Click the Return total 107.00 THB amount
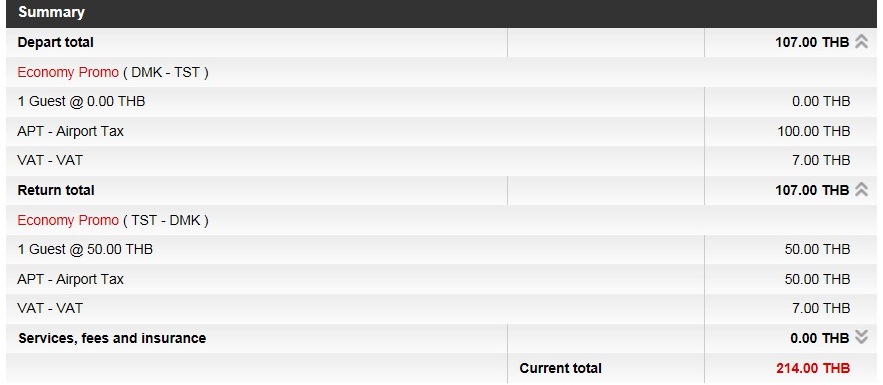The width and height of the screenshot is (883, 385). [812, 190]
